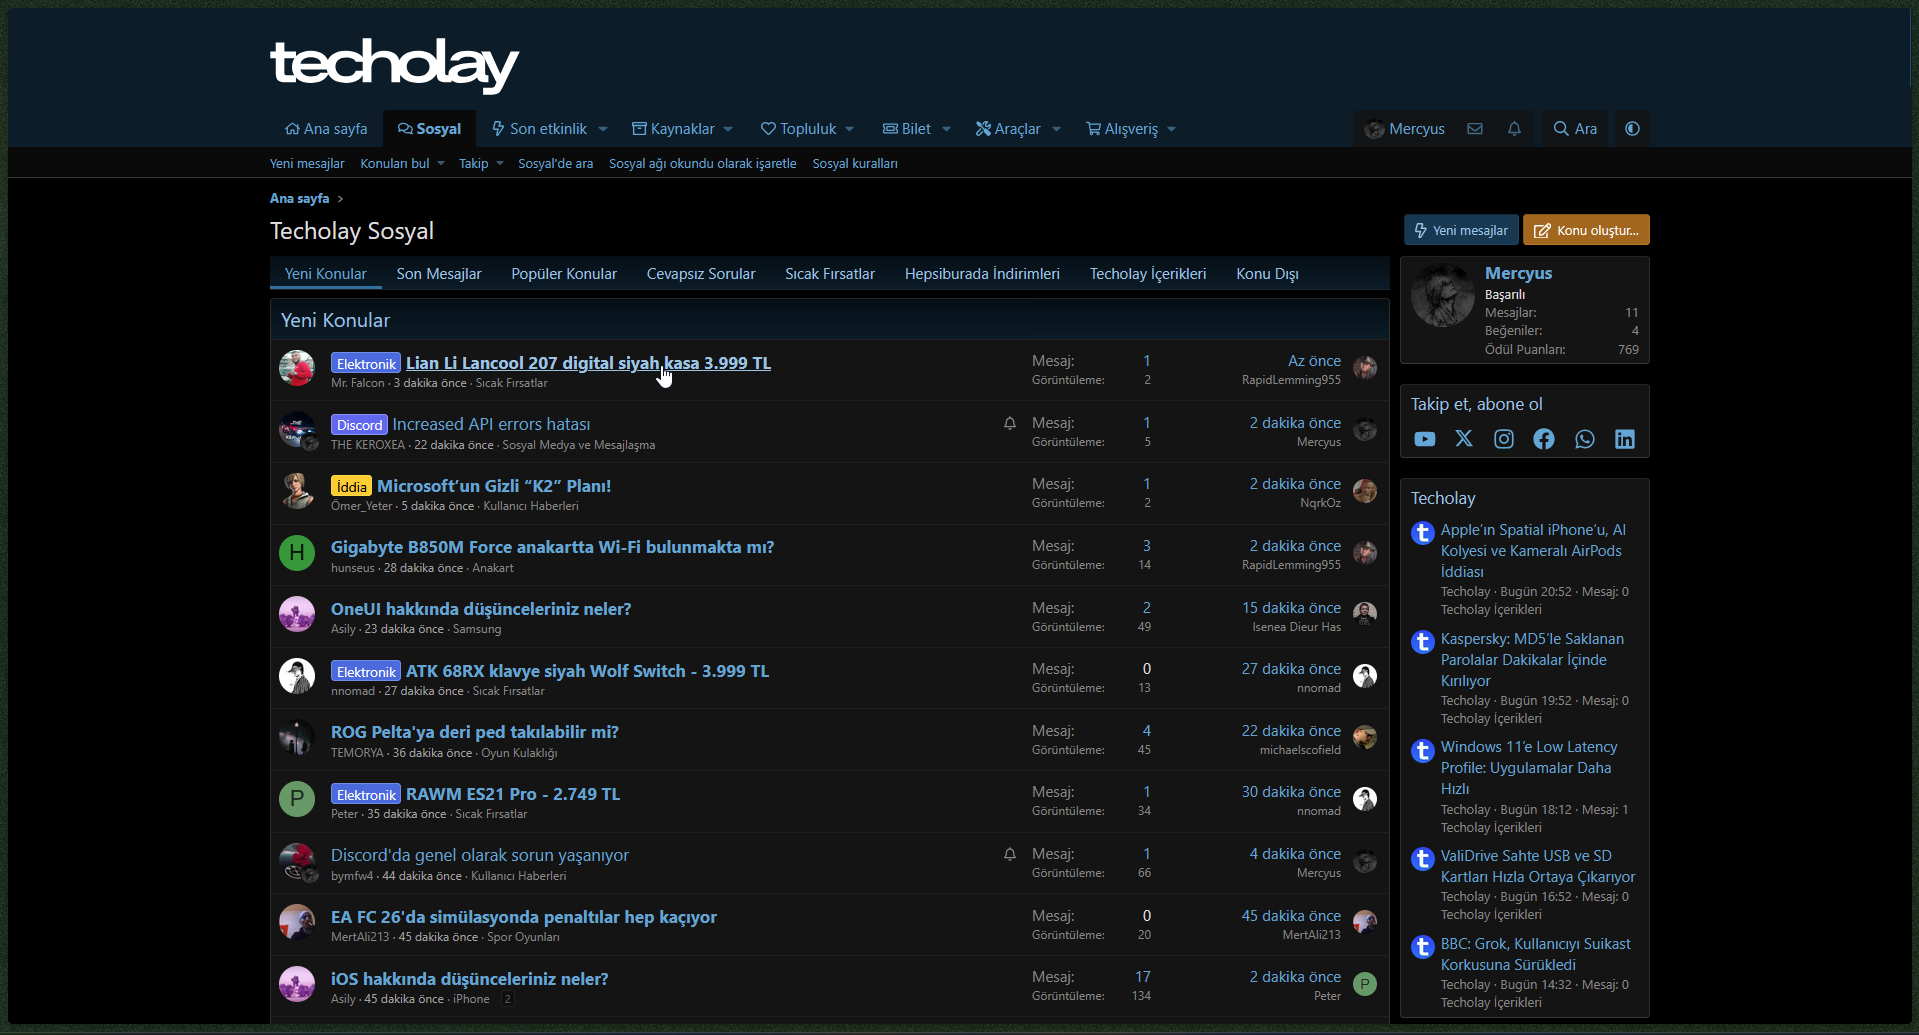
Task: Switch to the Hepsiburada İndirimleri tab
Action: [x=982, y=274]
